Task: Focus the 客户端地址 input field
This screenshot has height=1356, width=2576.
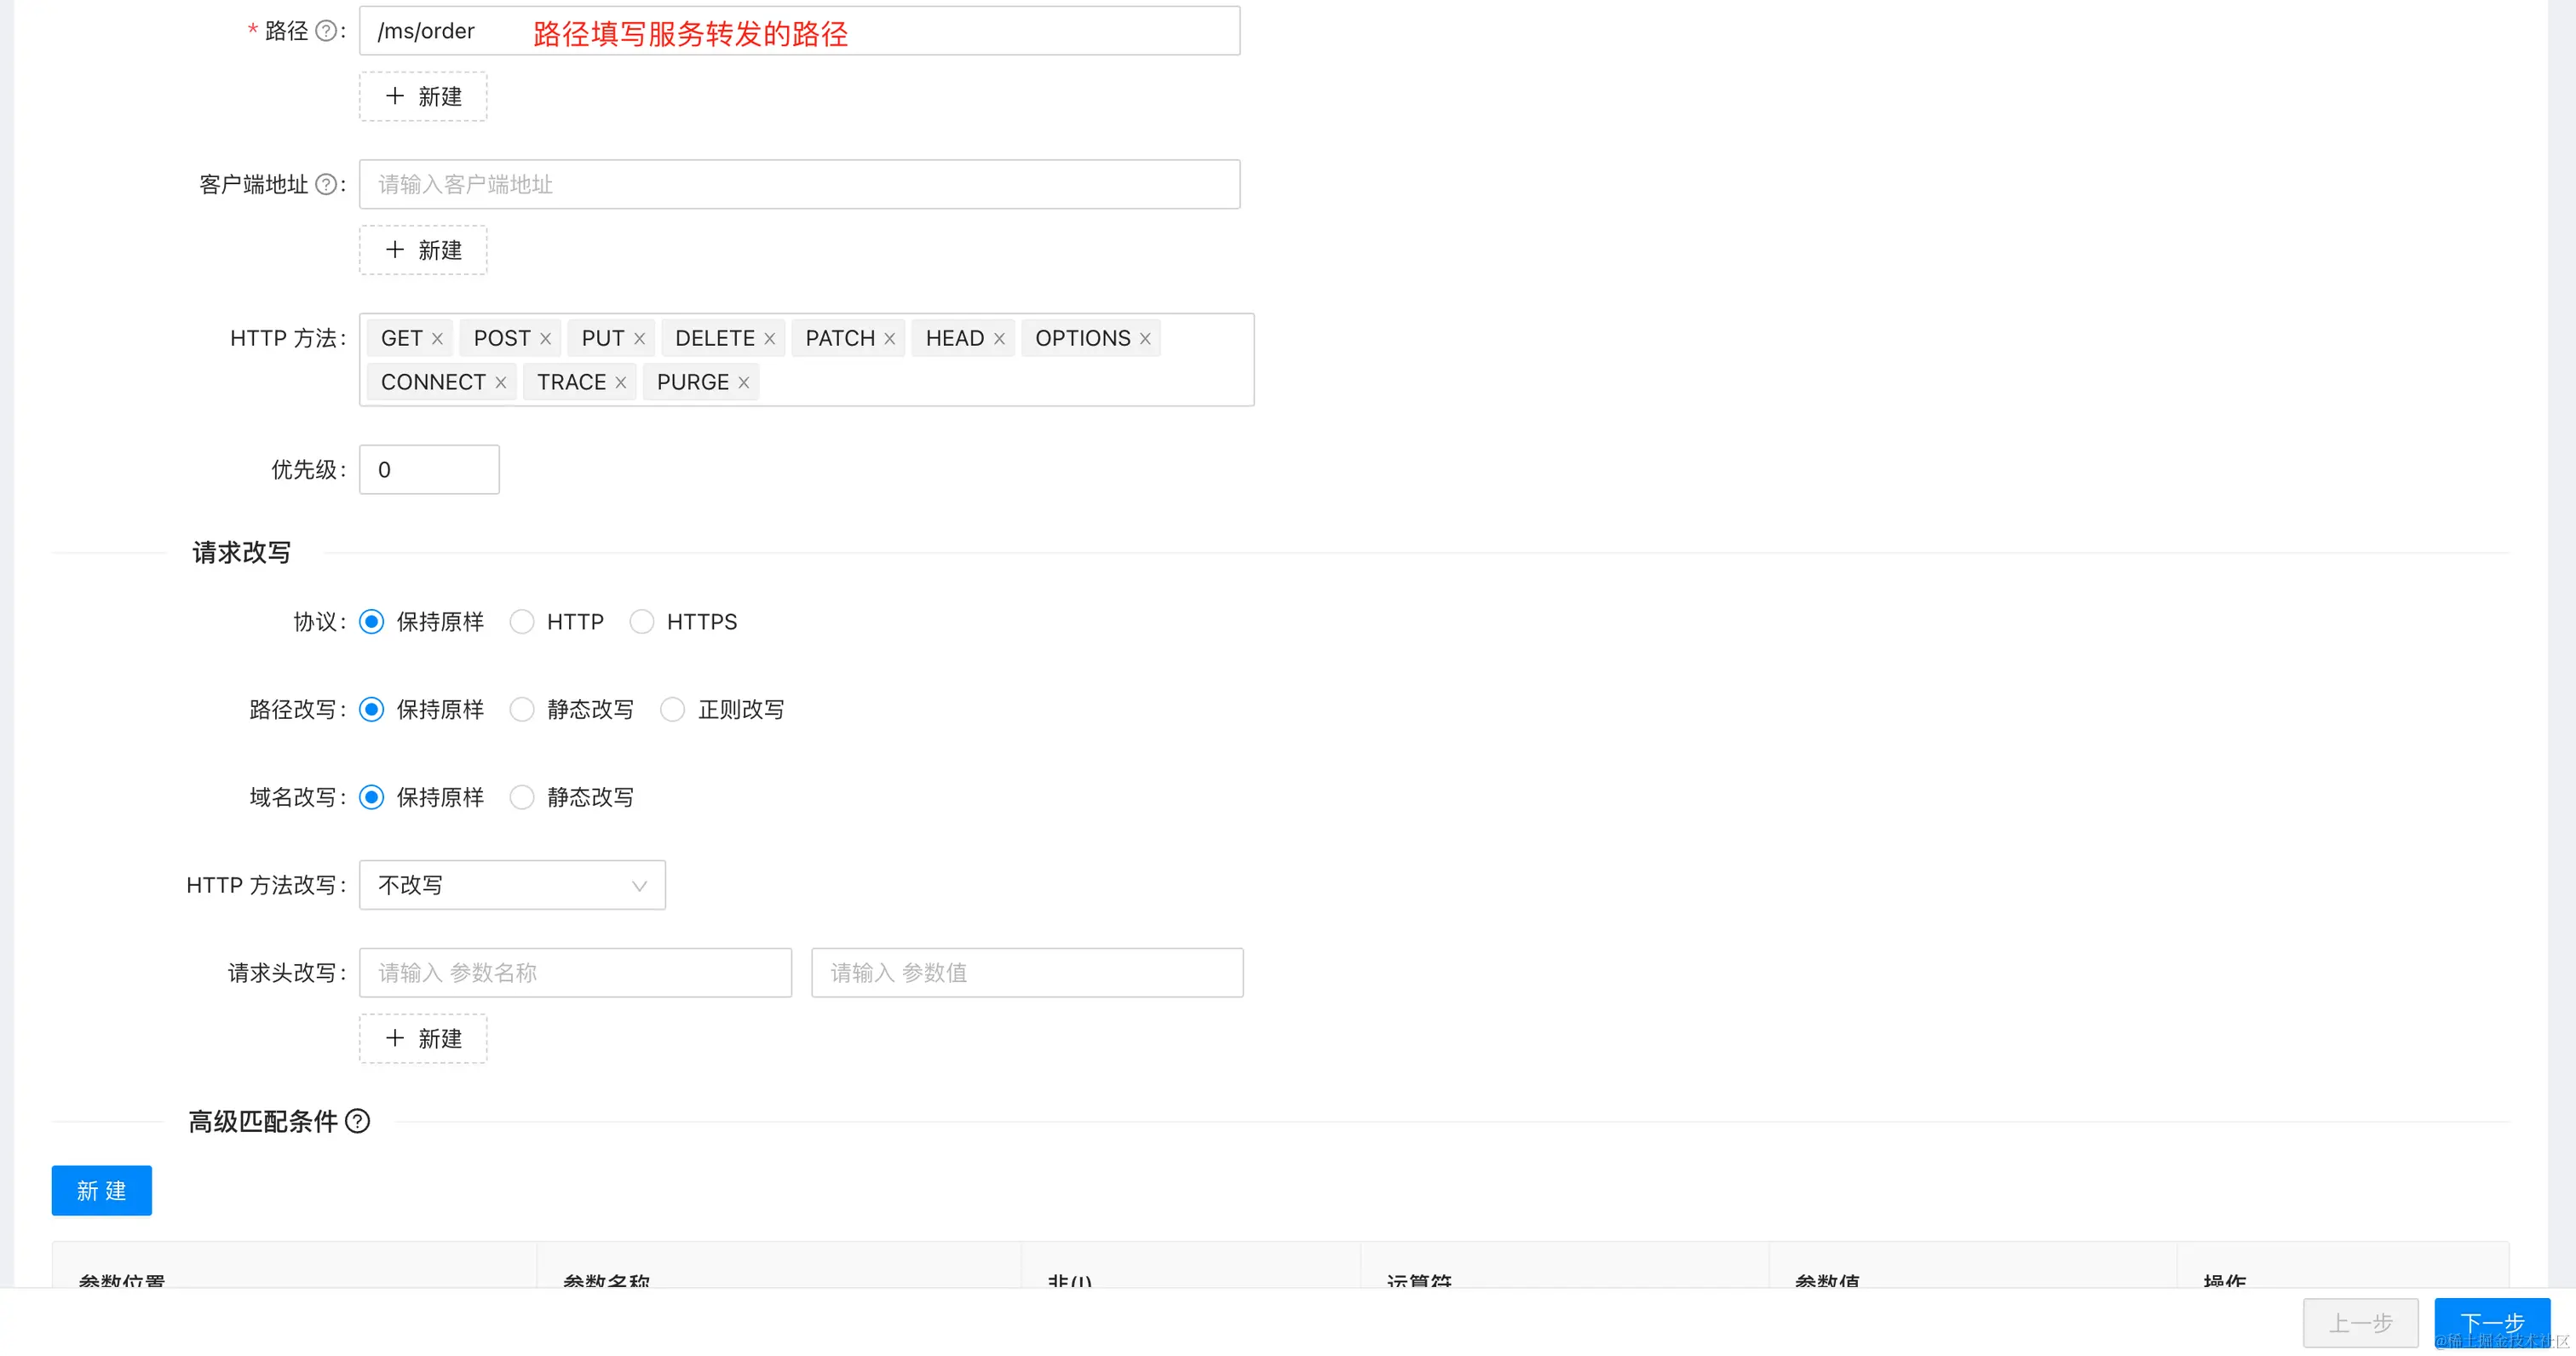Action: 799,184
